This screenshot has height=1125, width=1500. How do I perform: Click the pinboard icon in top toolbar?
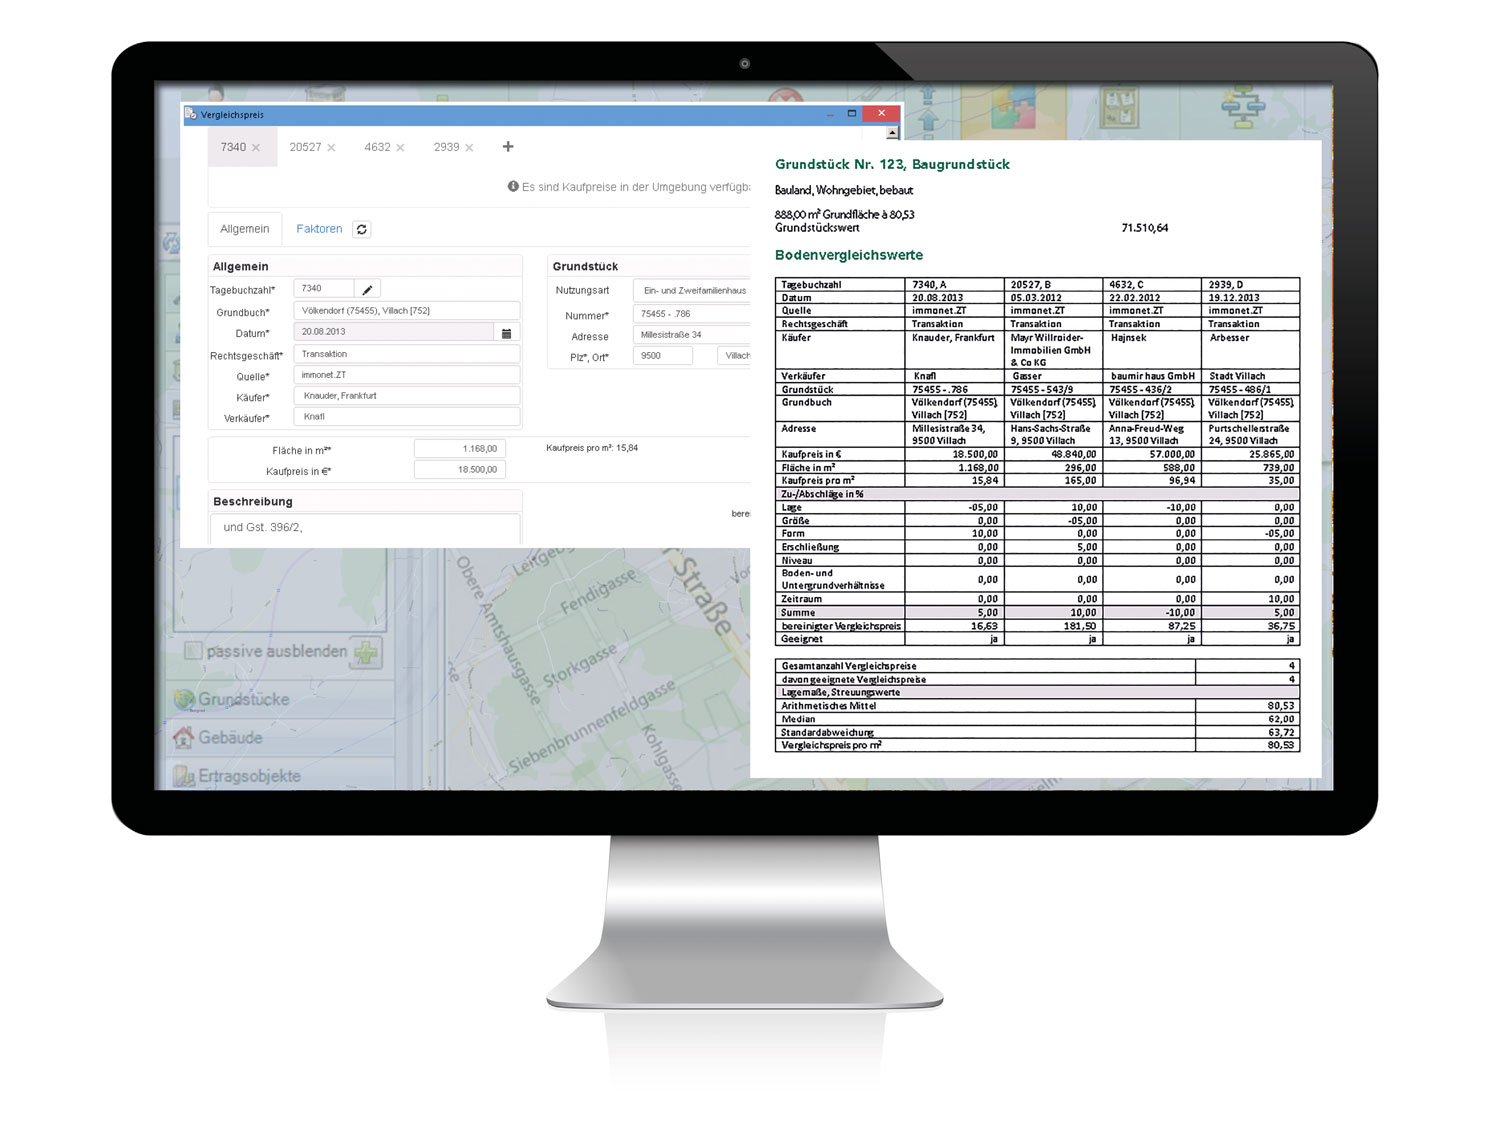pos(1119,106)
